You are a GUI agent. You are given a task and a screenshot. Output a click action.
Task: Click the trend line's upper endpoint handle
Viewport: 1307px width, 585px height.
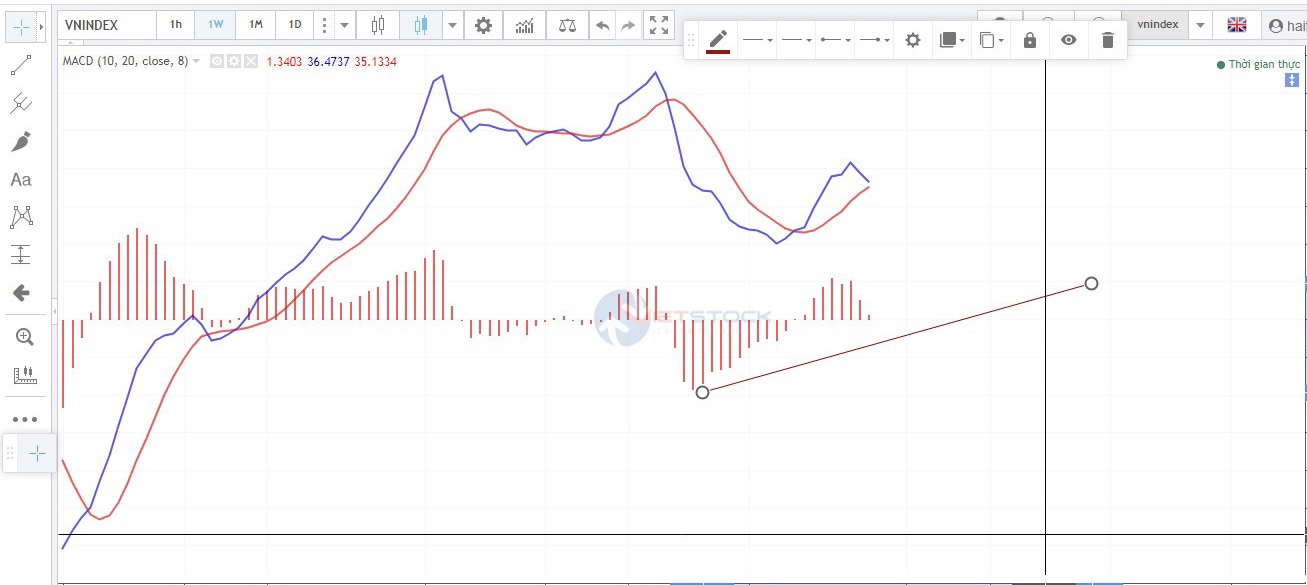pyautogui.click(x=1091, y=283)
